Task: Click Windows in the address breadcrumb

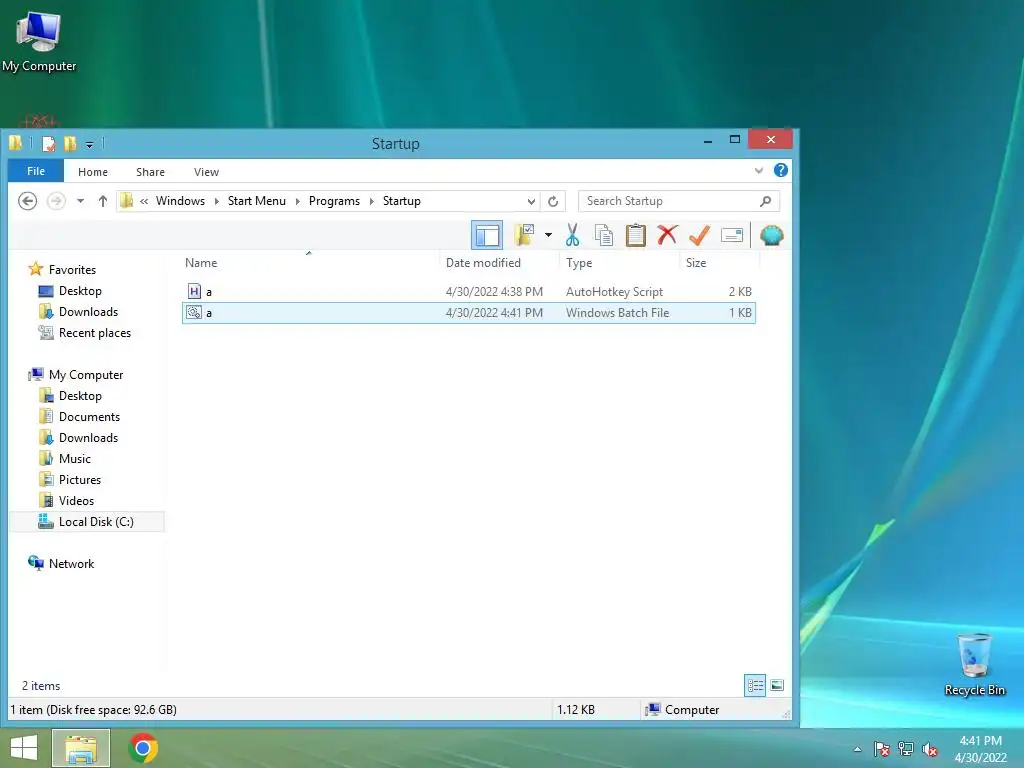Action: 180,201
